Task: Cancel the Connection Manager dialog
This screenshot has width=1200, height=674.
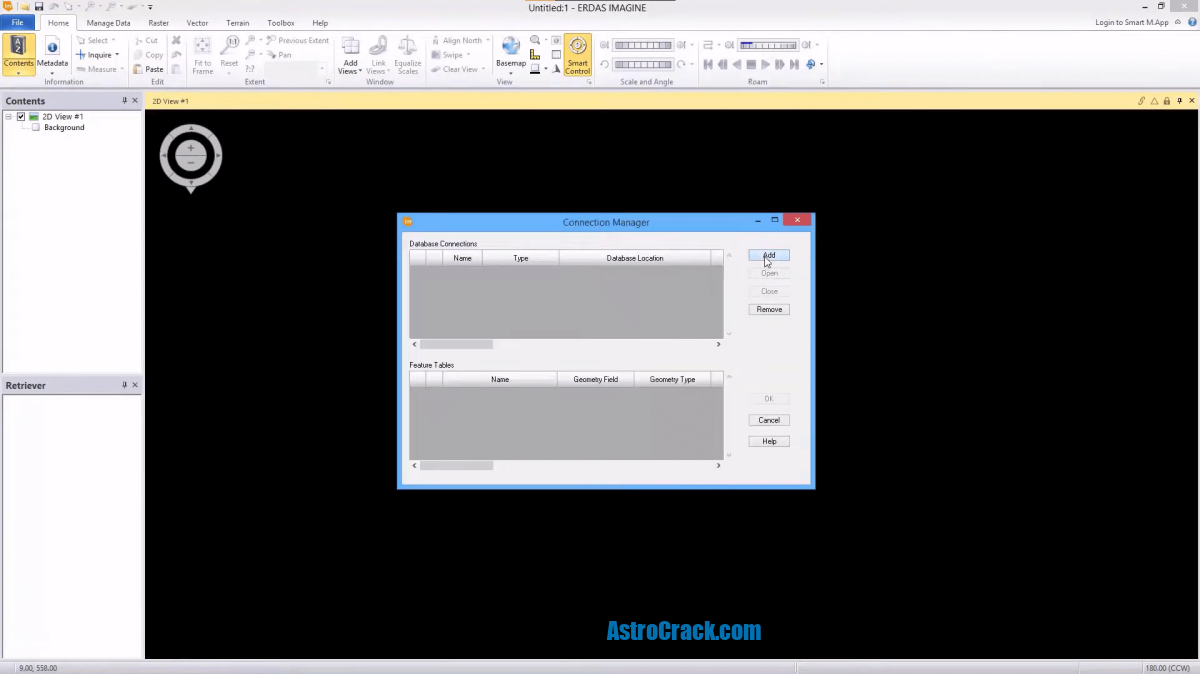Action: (768, 420)
